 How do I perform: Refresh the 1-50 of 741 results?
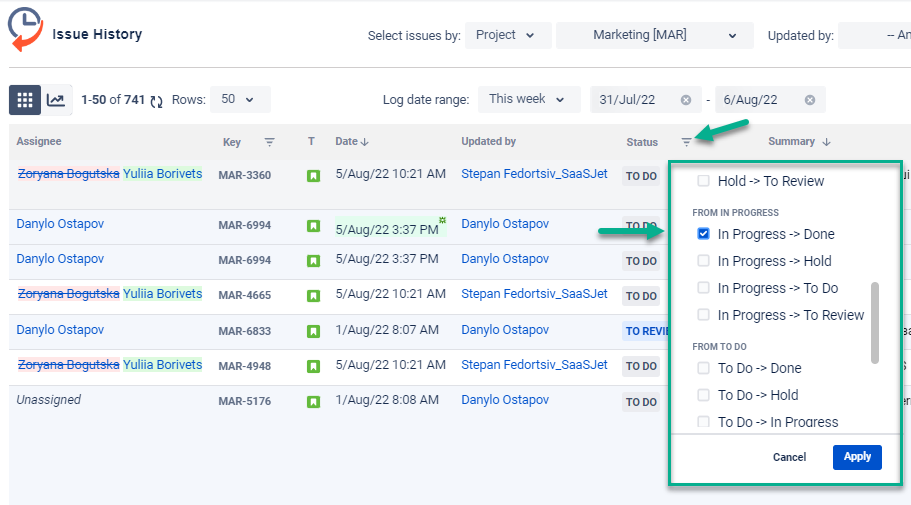(156, 101)
